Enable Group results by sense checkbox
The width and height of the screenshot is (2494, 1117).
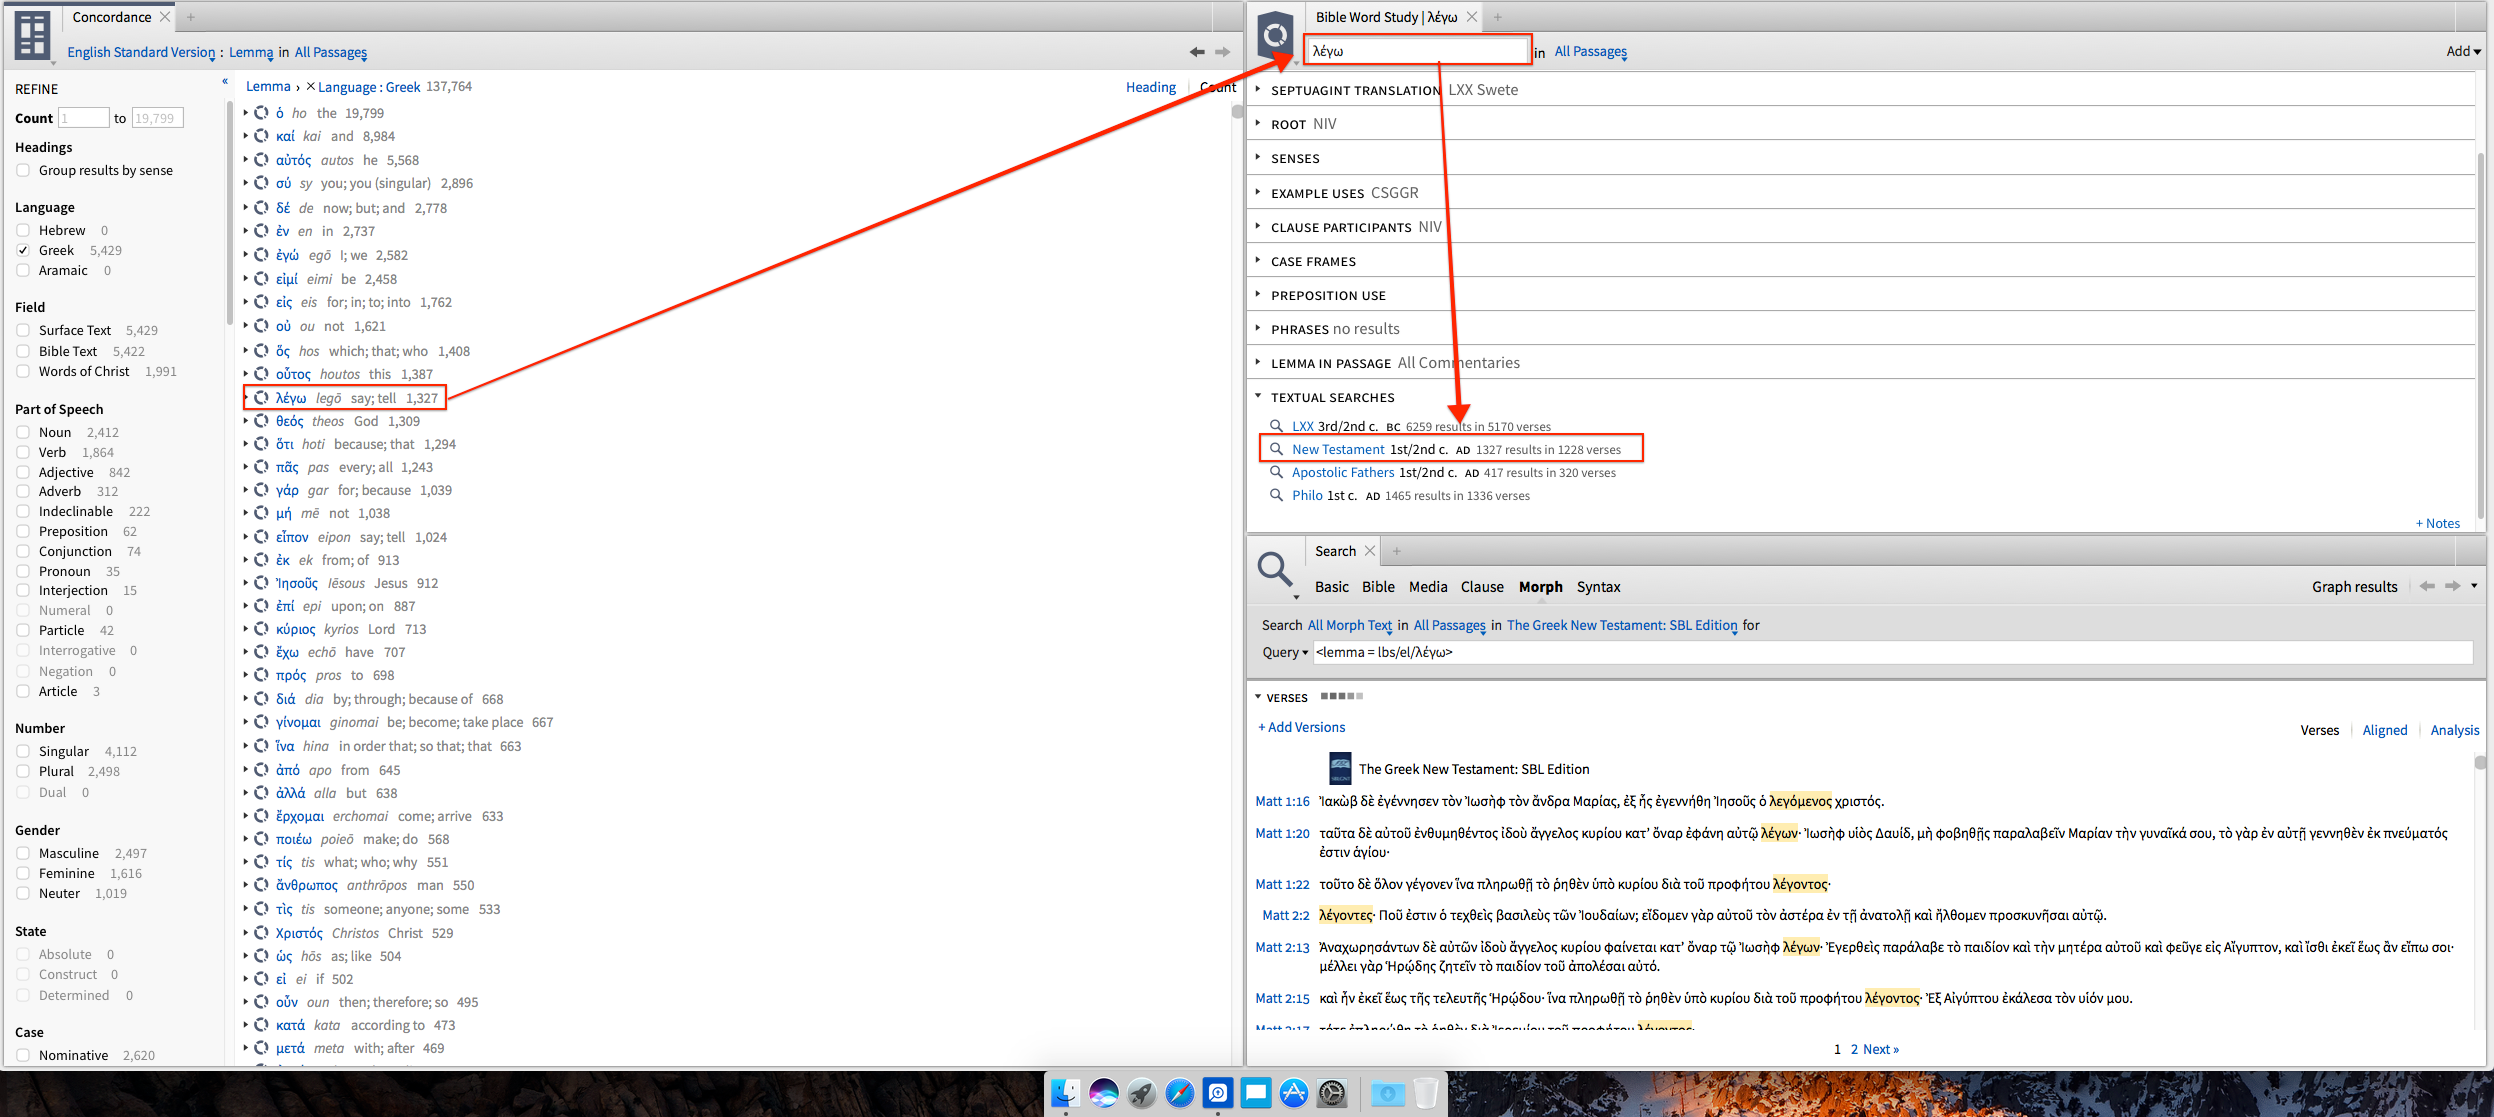tap(23, 171)
